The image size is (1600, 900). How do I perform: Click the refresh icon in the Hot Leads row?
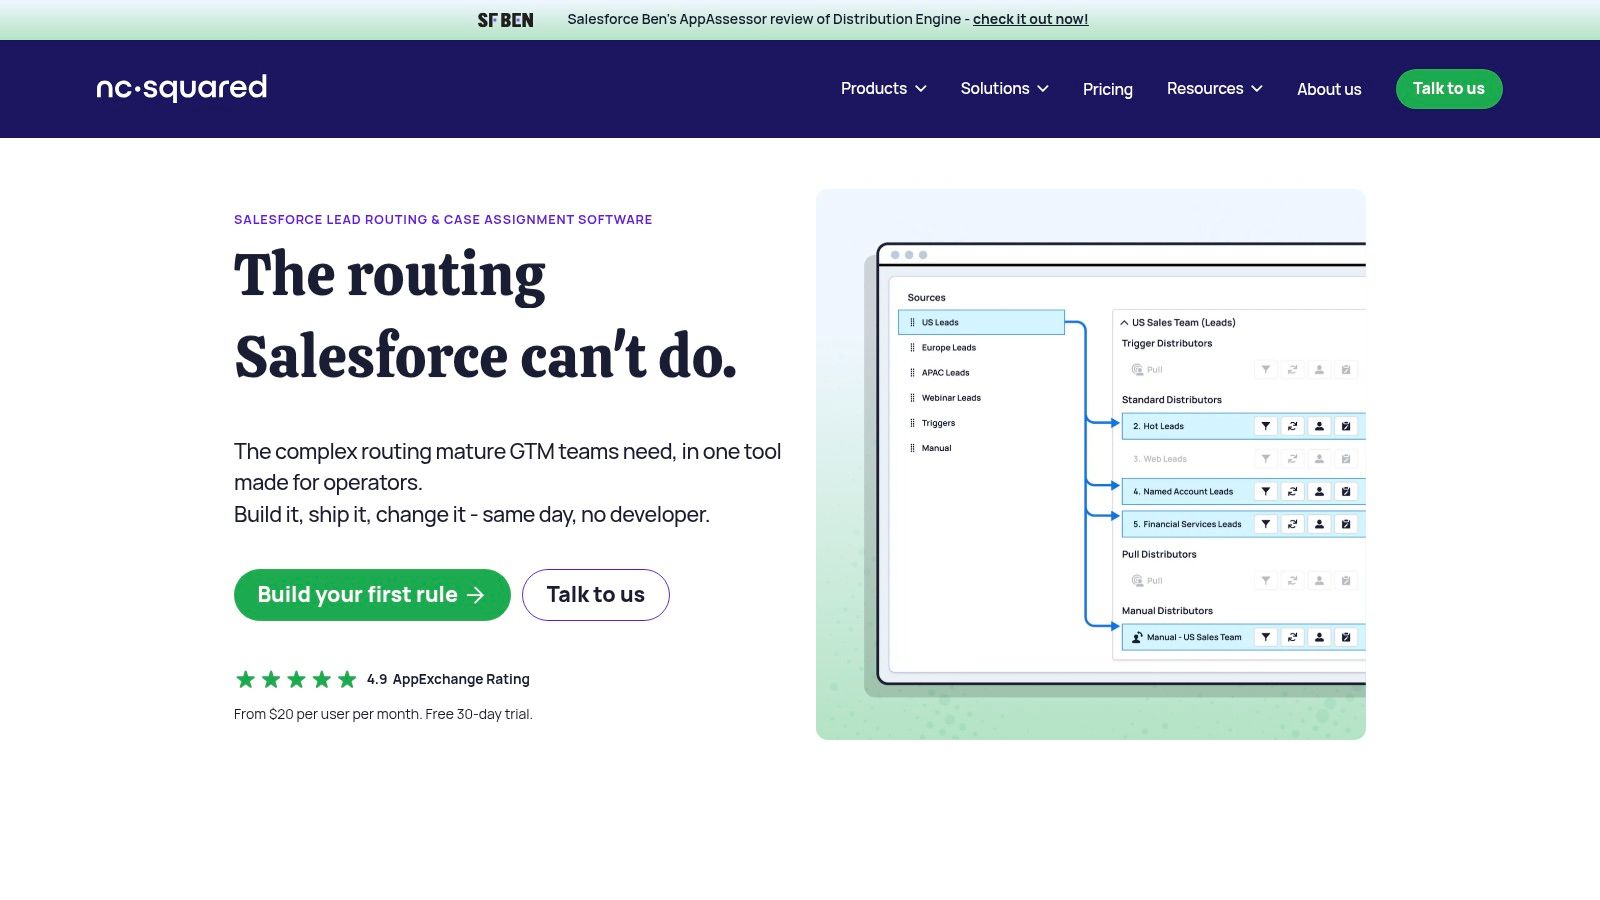pyautogui.click(x=1293, y=426)
